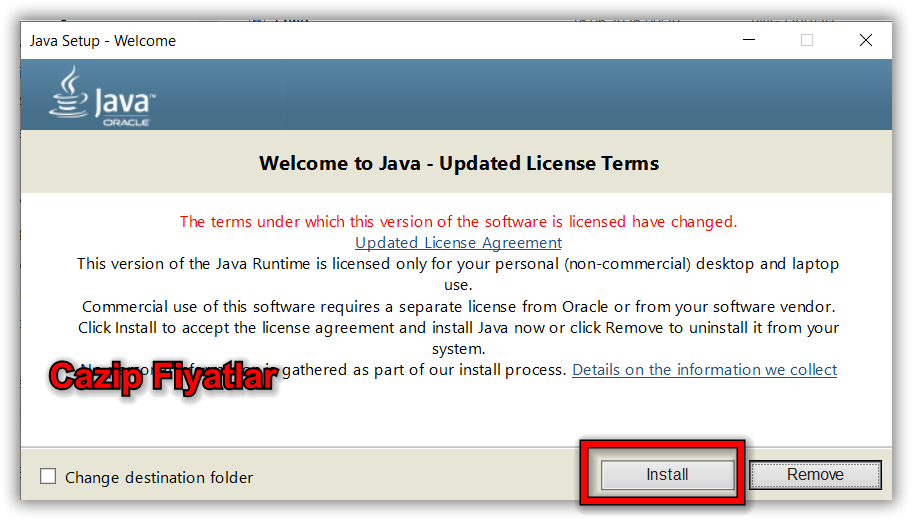Click the 'Welcome to Java - Updated License Terms' heading
The height and width of the screenshot is (520, 912).
tap(459, 163)
